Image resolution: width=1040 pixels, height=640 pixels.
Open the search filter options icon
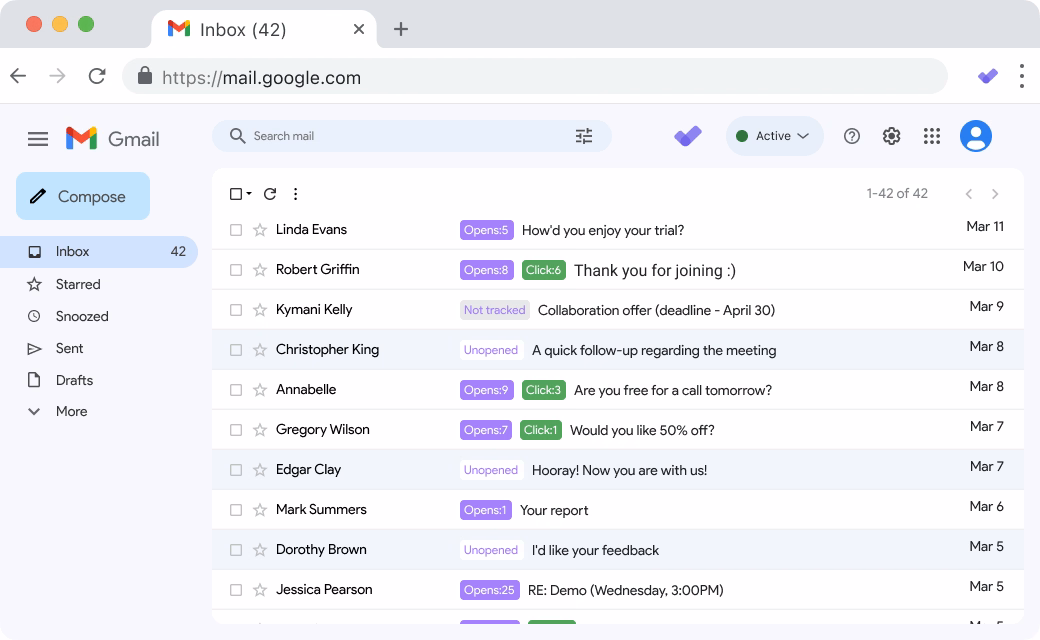point(584,136)
